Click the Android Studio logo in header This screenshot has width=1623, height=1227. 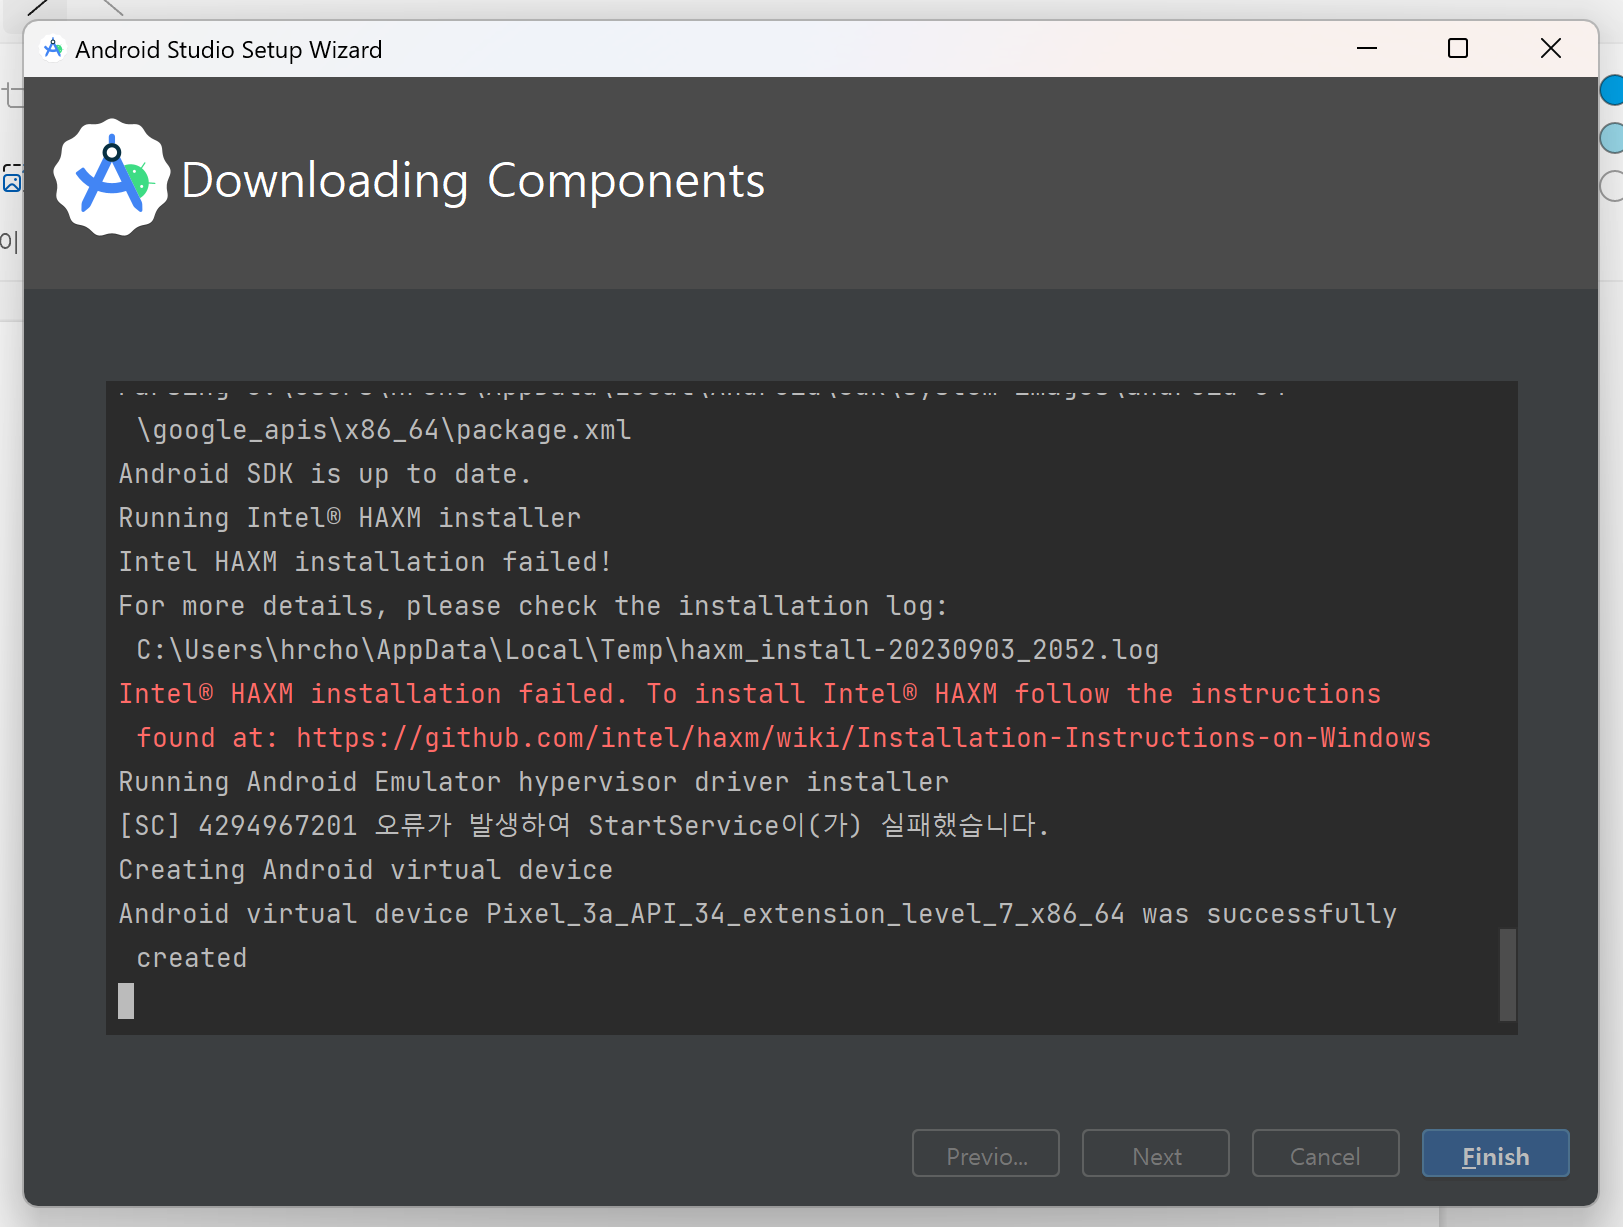[x=112, y=179]
